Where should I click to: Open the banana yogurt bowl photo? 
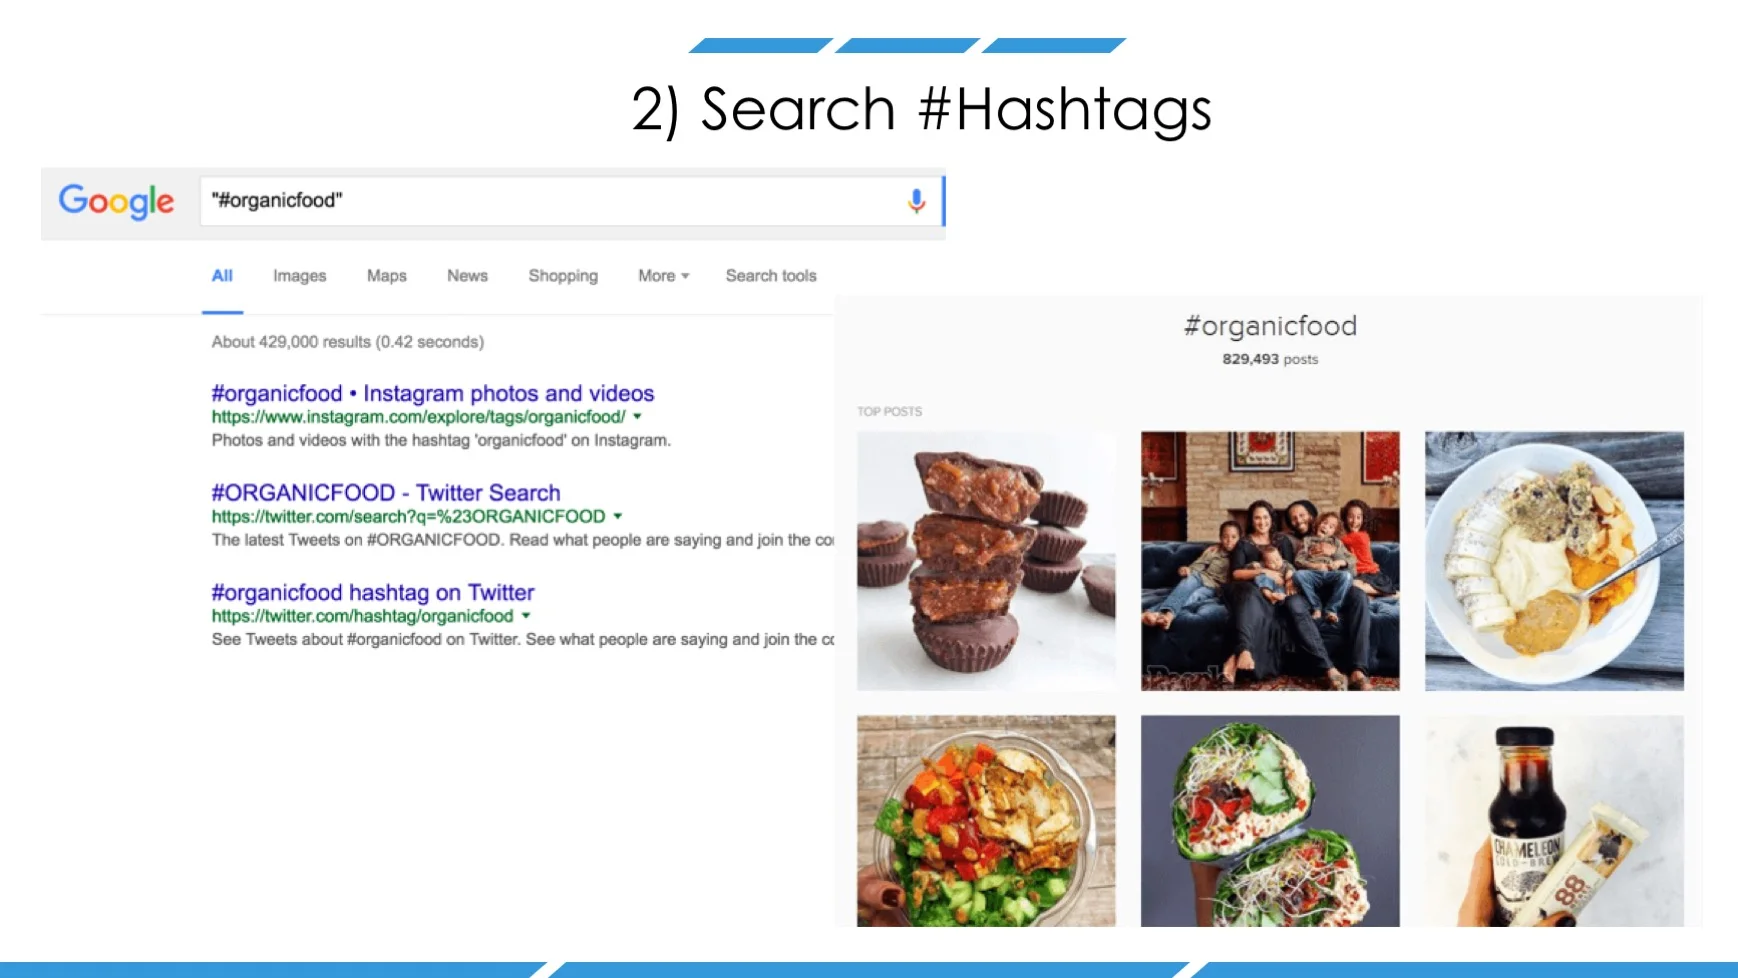click(1554, 561)
